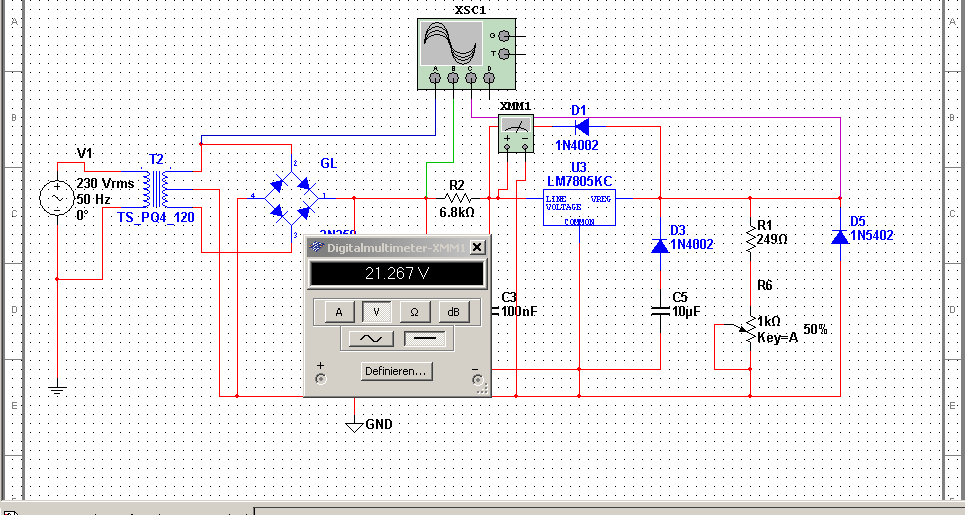
Task: Click the 21.267 V multimeter reading
Action: click(397, 274)
